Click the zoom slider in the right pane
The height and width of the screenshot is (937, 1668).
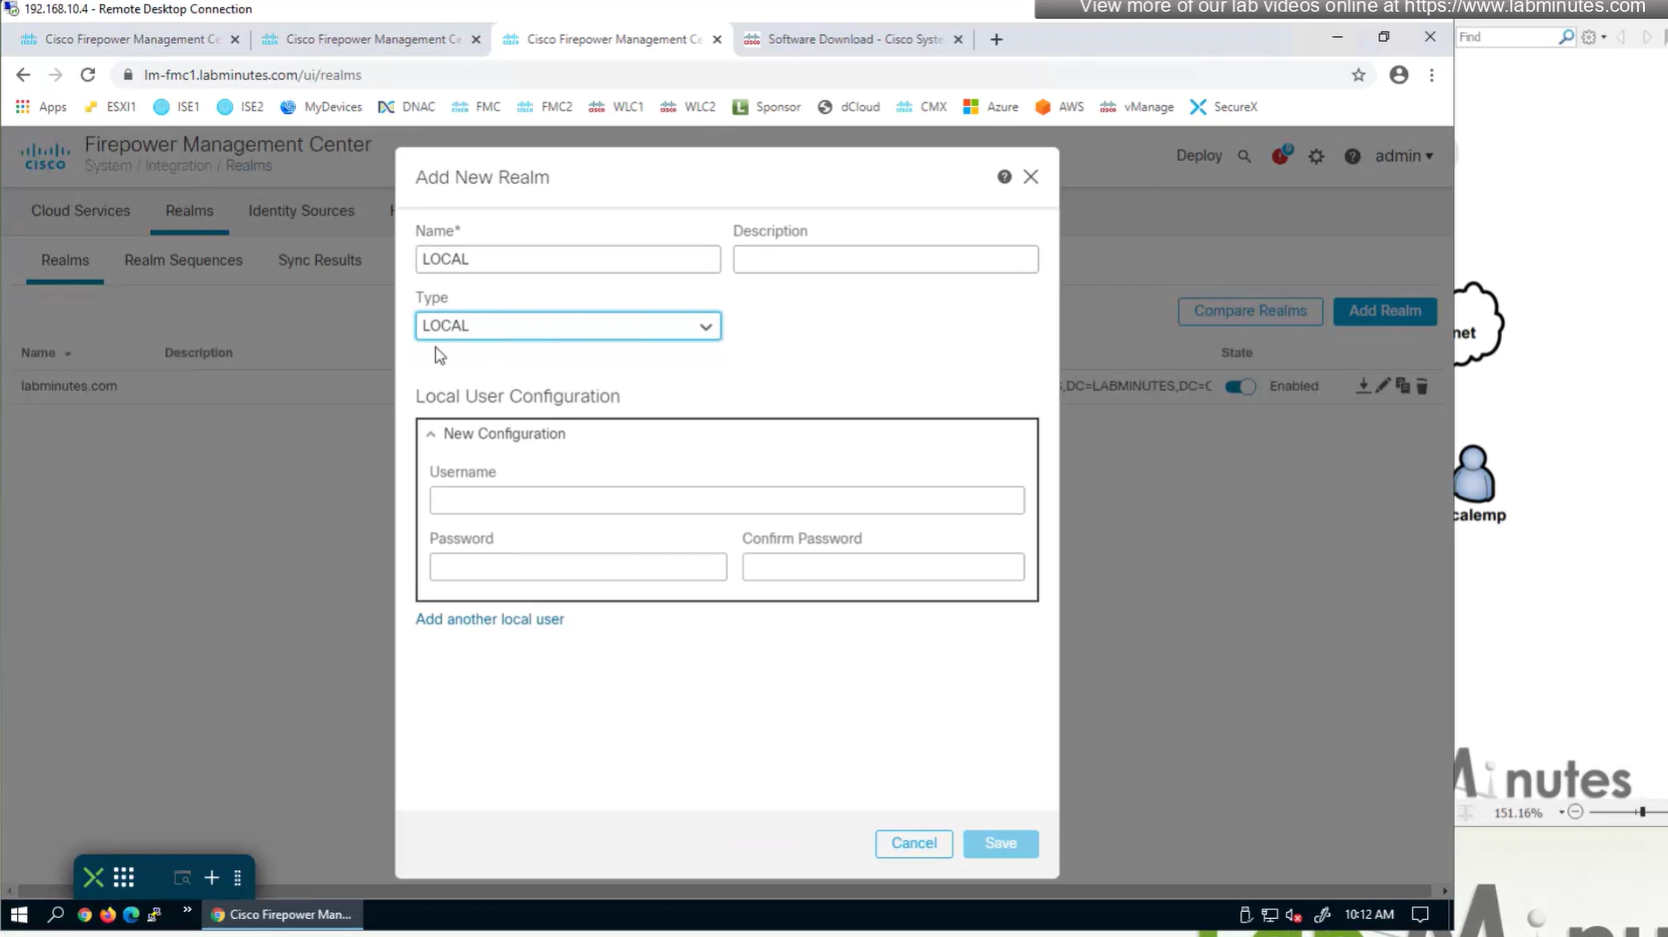[1641, 812]
